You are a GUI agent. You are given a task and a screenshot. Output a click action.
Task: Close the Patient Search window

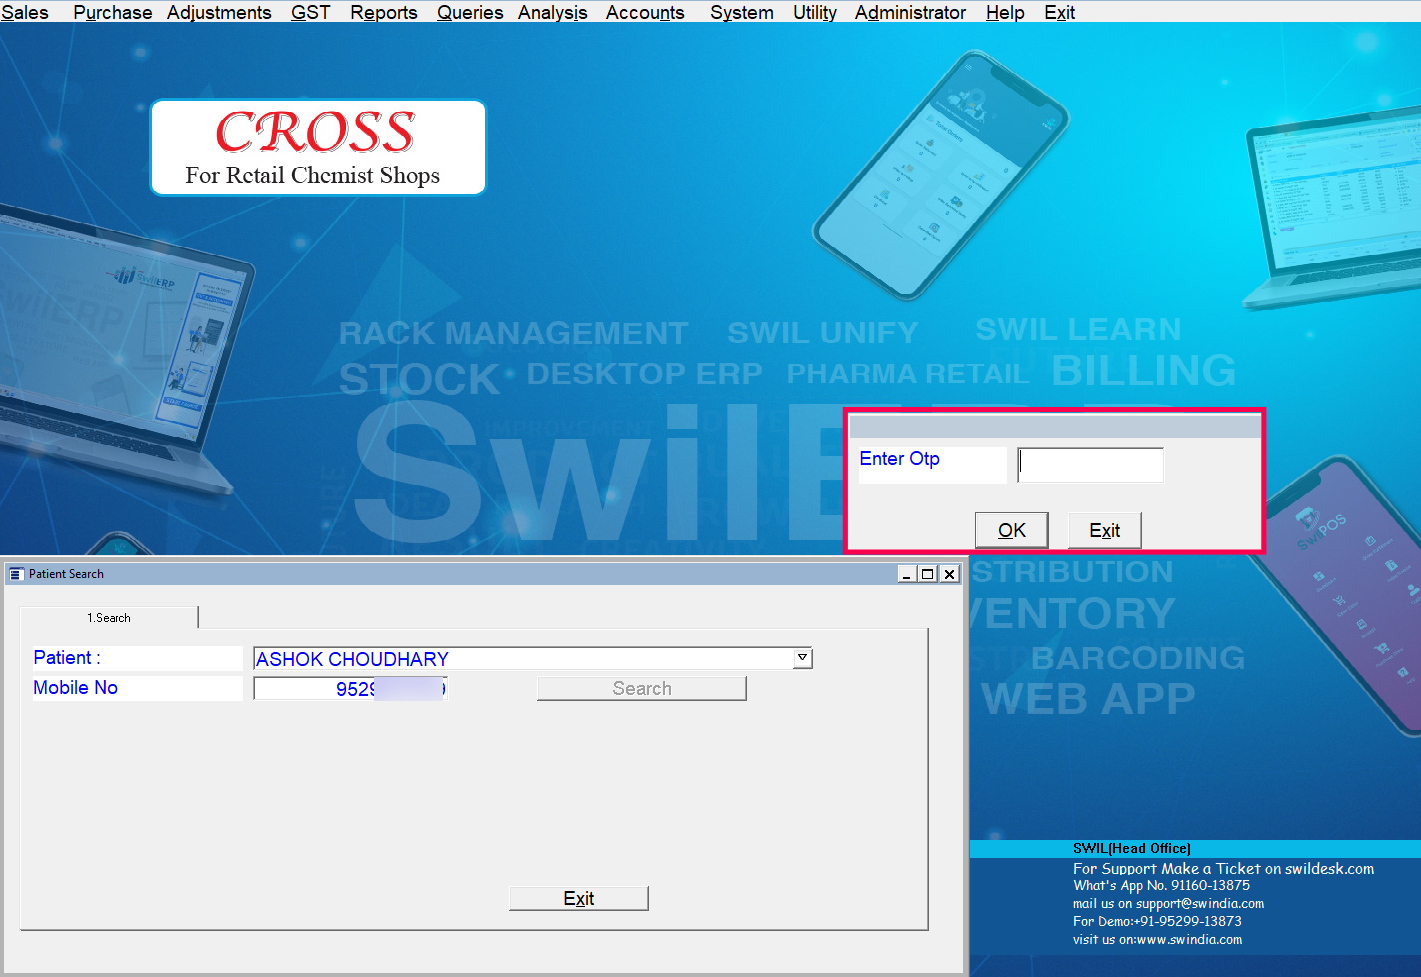click(x=950, y=574)
